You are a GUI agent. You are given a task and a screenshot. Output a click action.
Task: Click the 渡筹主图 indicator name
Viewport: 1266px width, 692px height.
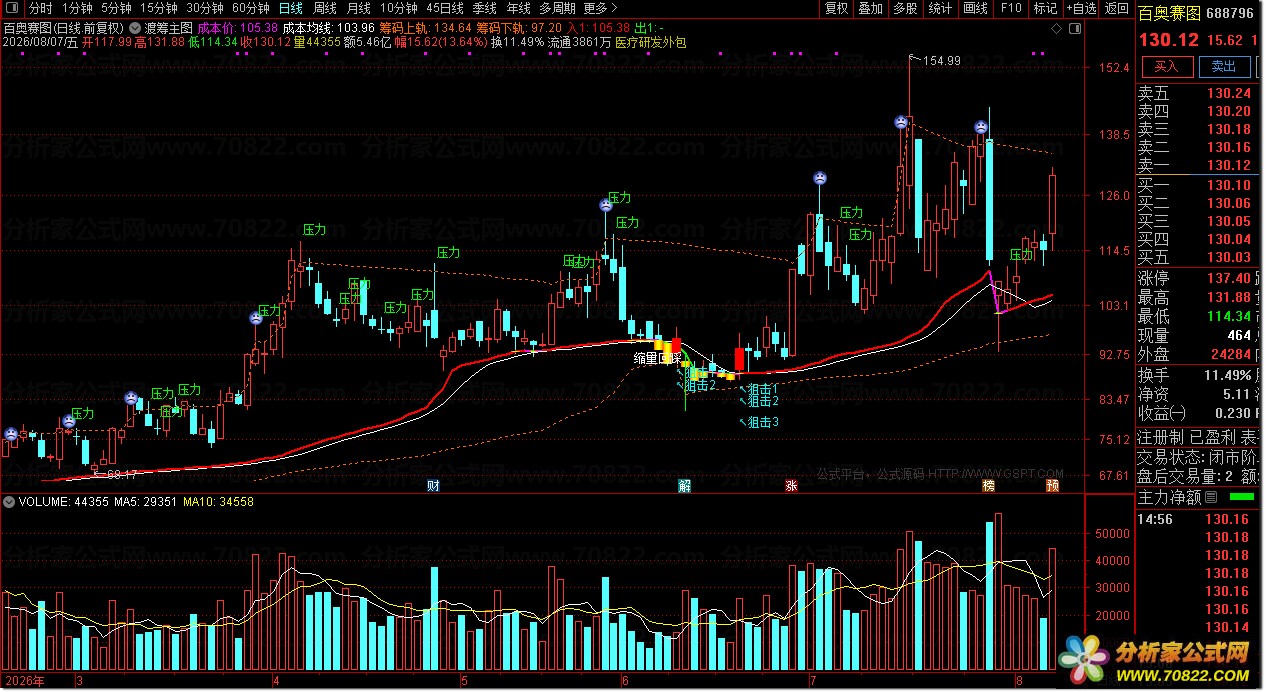coord(169,28)
